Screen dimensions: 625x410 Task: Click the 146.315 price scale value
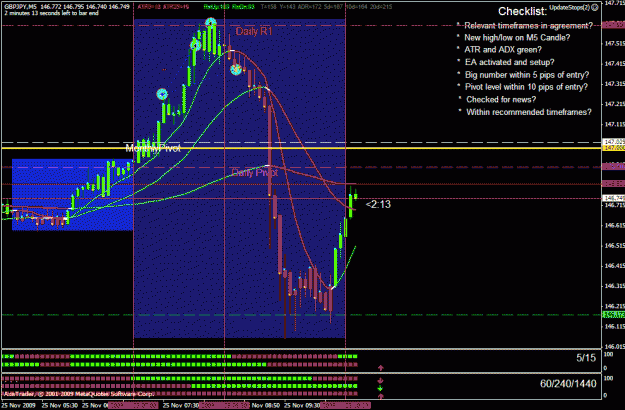[x=614, y=286]
